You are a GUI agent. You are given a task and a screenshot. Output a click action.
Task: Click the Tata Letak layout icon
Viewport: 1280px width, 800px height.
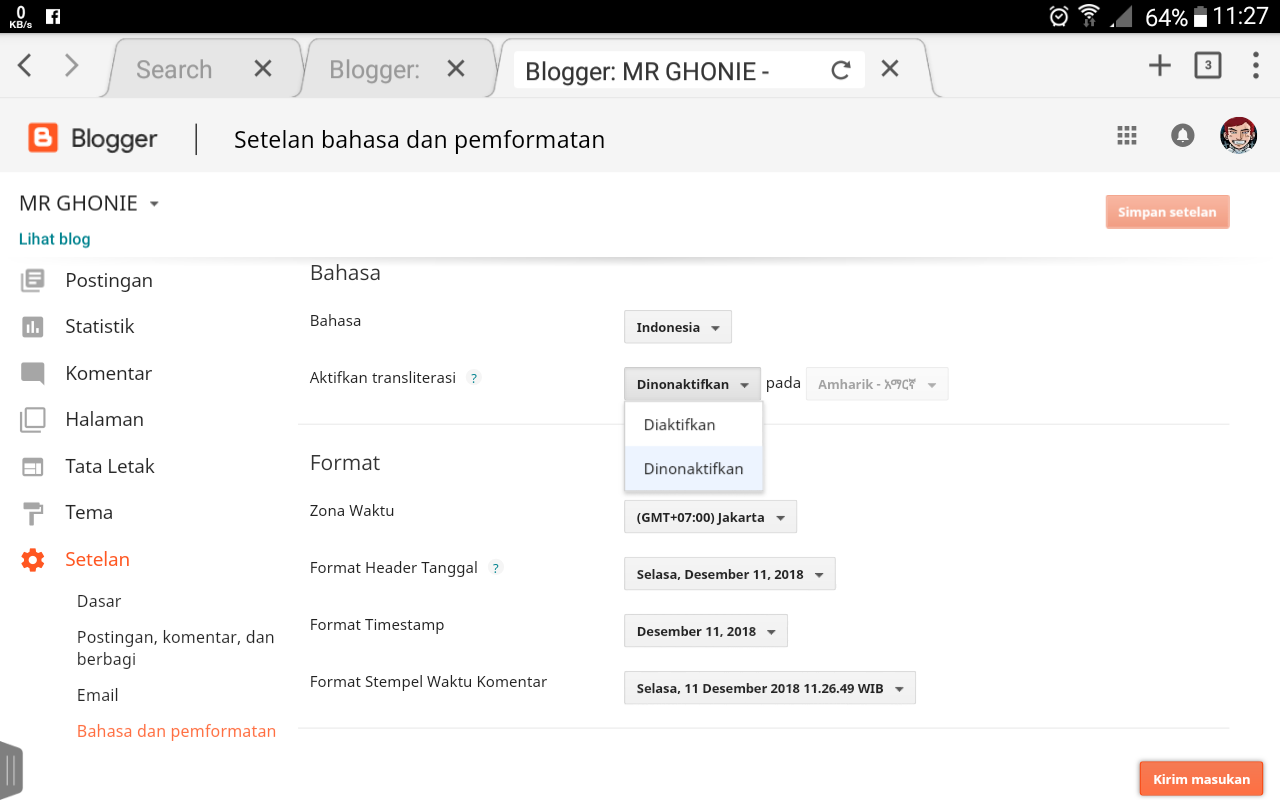(x=33, y=466)
